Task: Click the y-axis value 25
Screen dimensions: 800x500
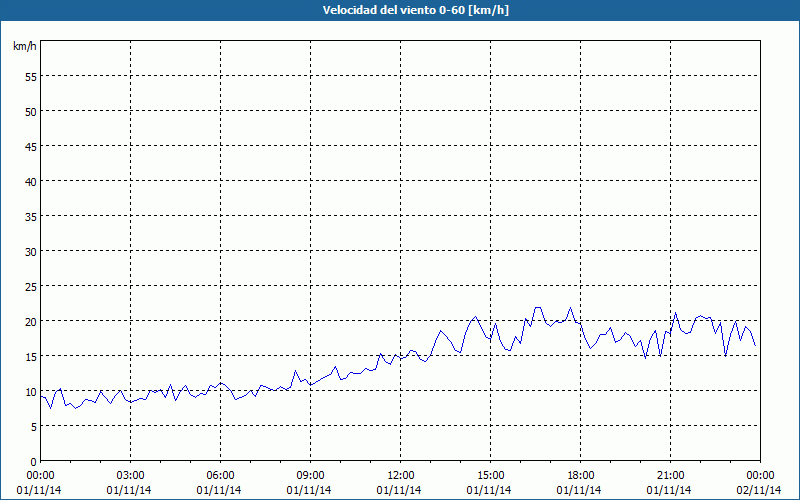Action: click(31, 286)
